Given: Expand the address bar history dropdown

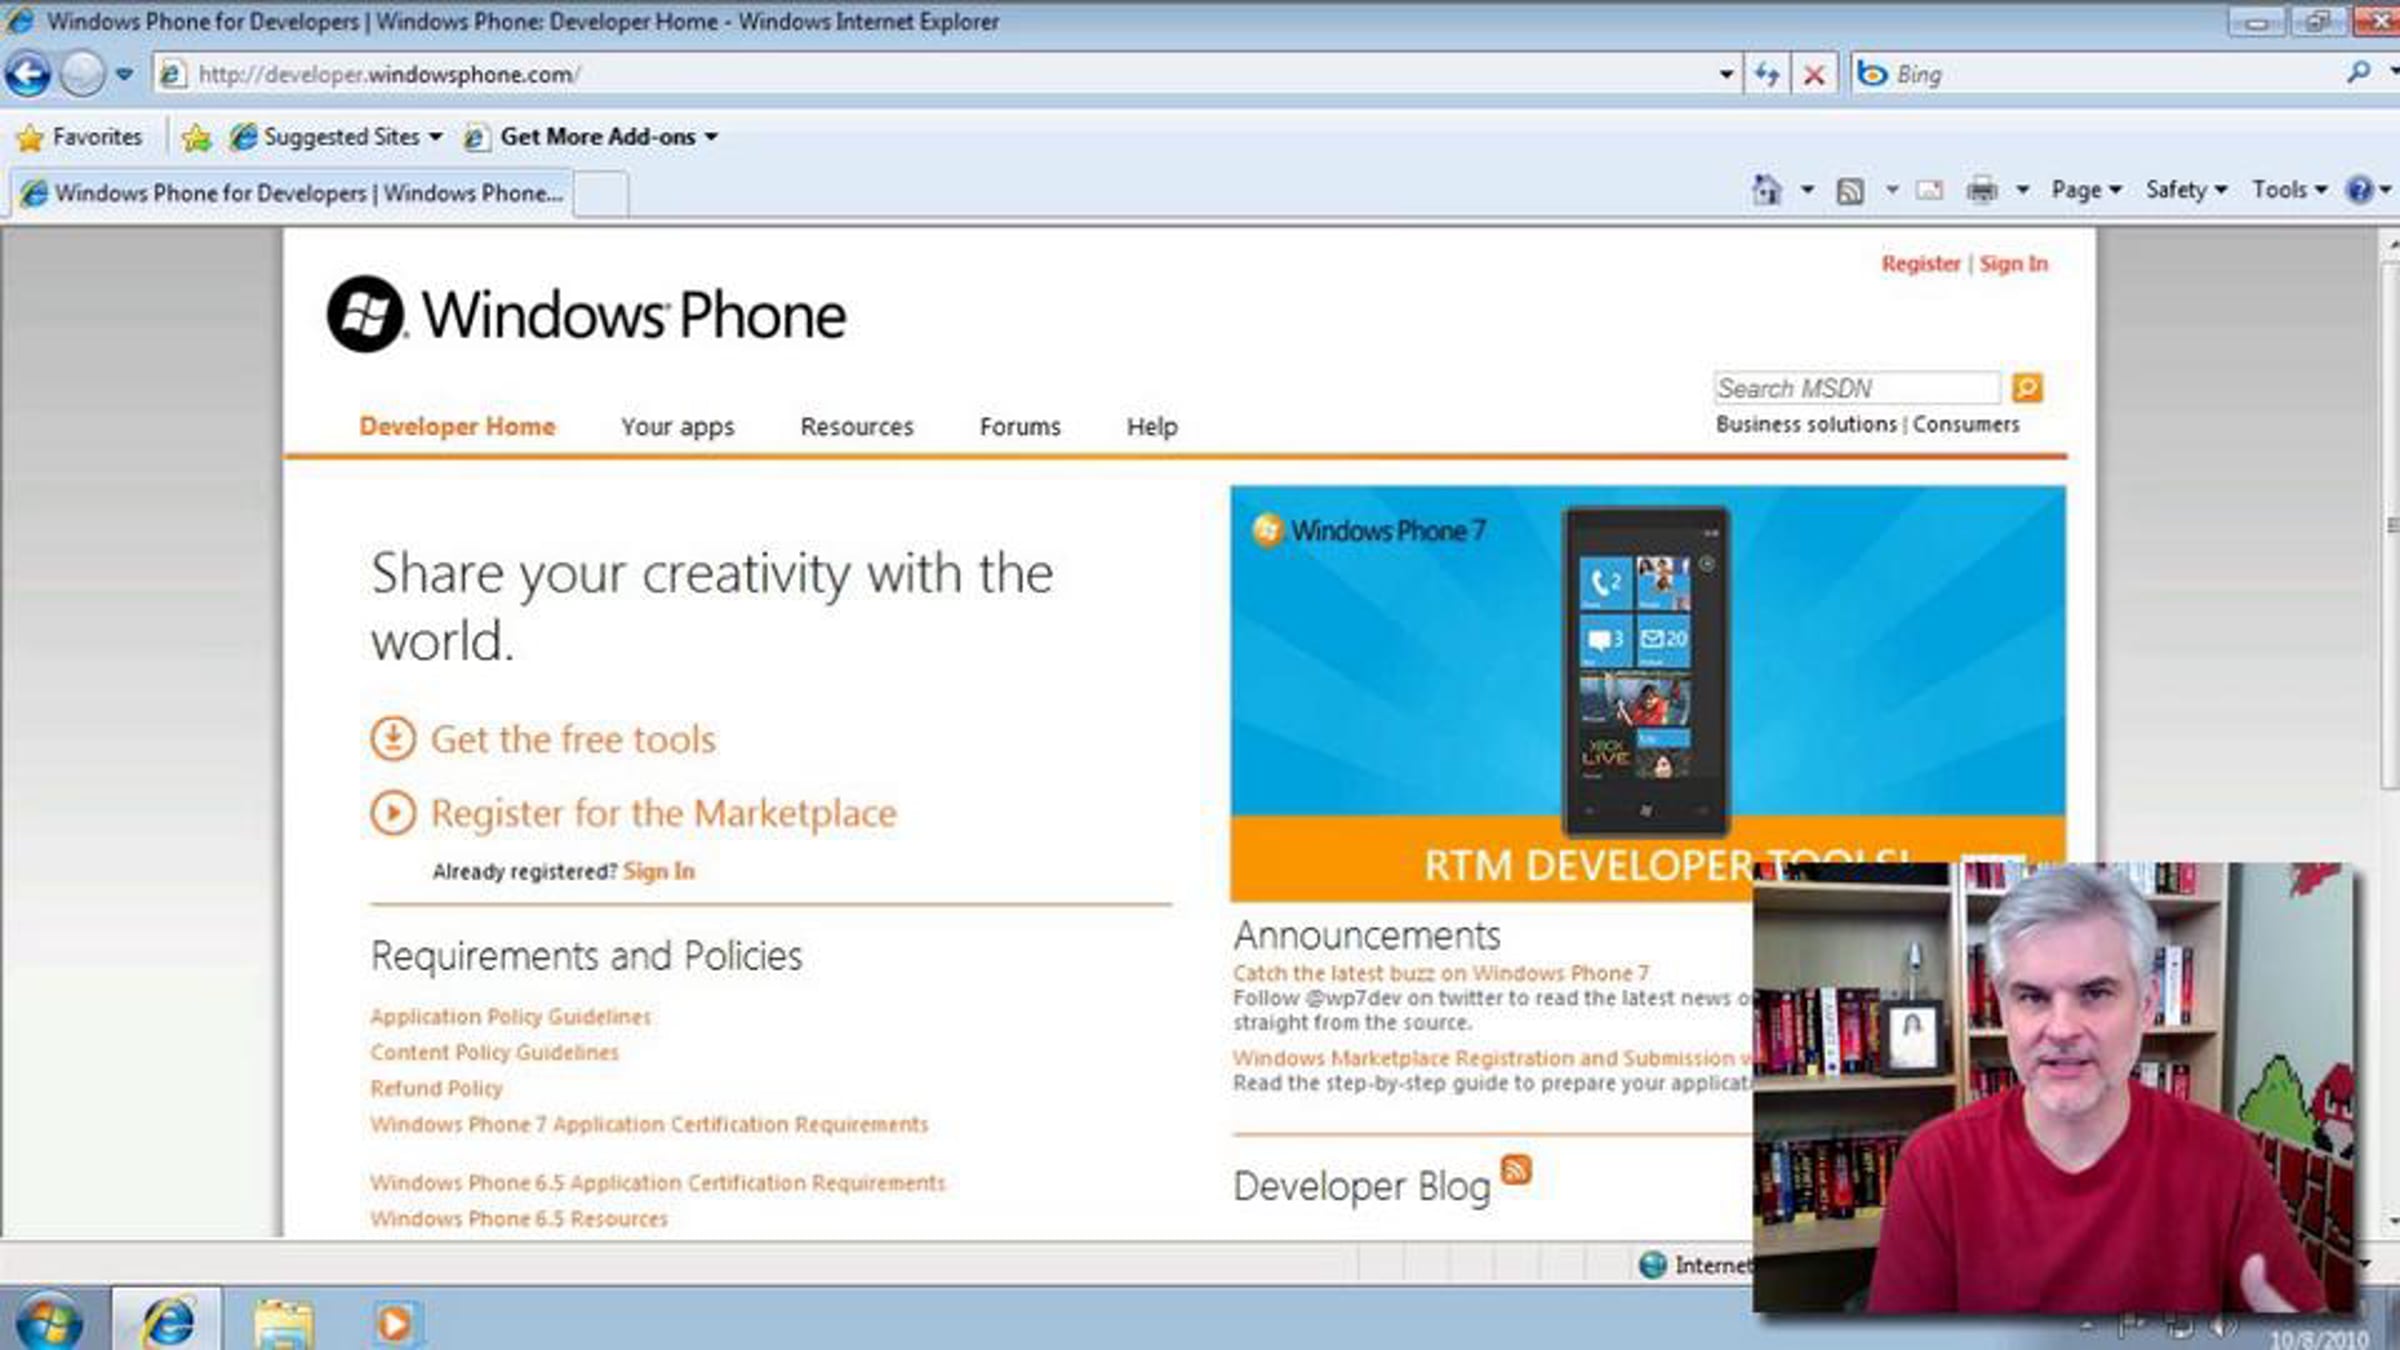Looking at the screenshot, I should (1726, 74).
